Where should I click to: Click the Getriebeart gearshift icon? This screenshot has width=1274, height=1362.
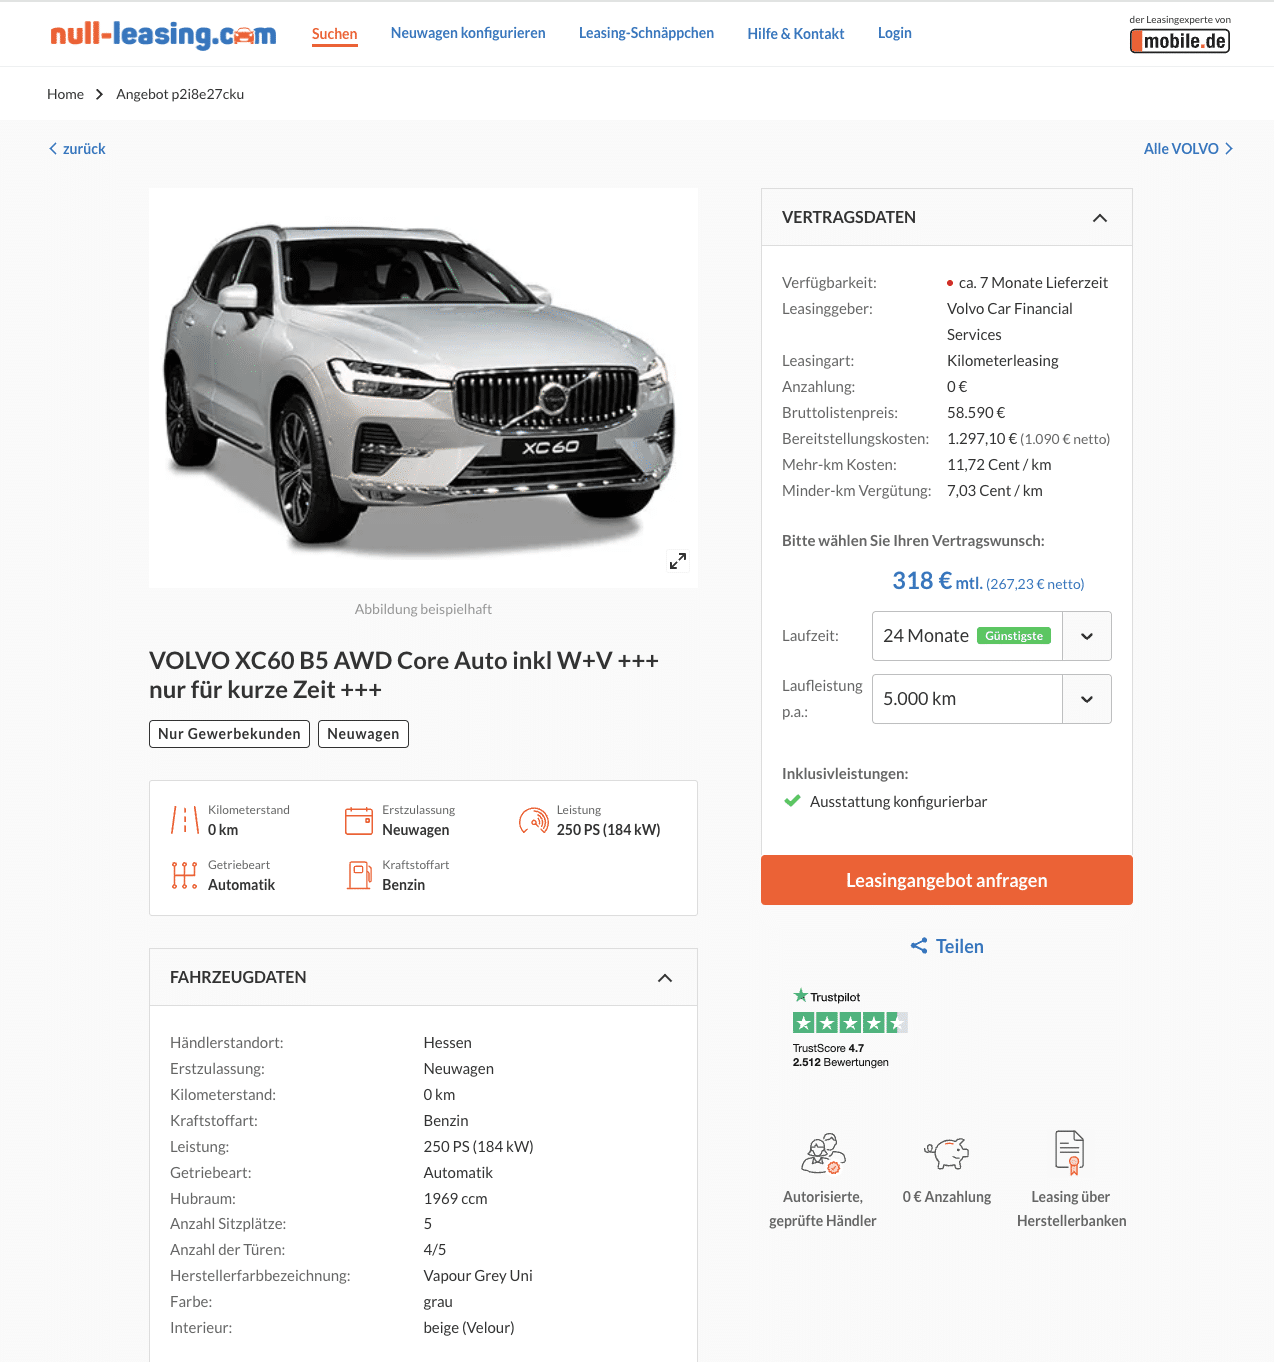tap(184, 875)
